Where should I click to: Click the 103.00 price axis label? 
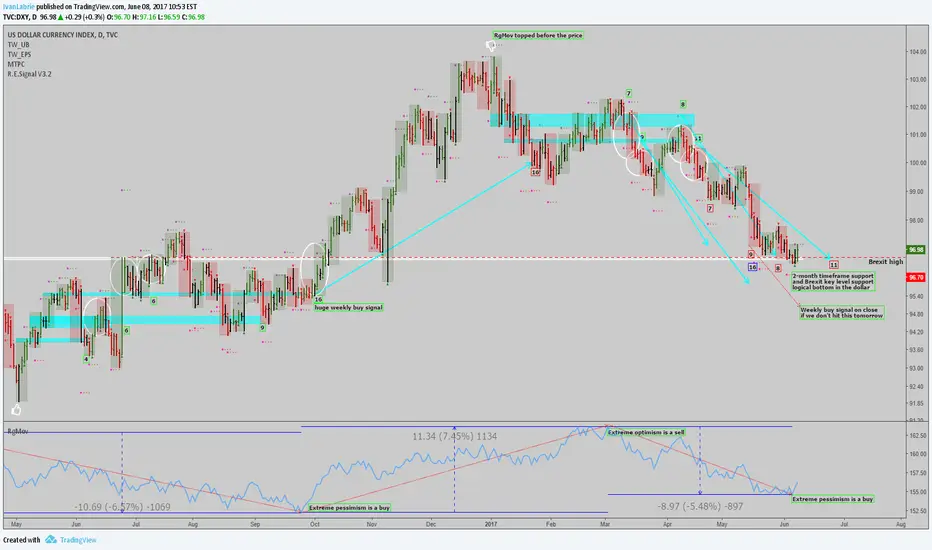click(x=917, y=79)
